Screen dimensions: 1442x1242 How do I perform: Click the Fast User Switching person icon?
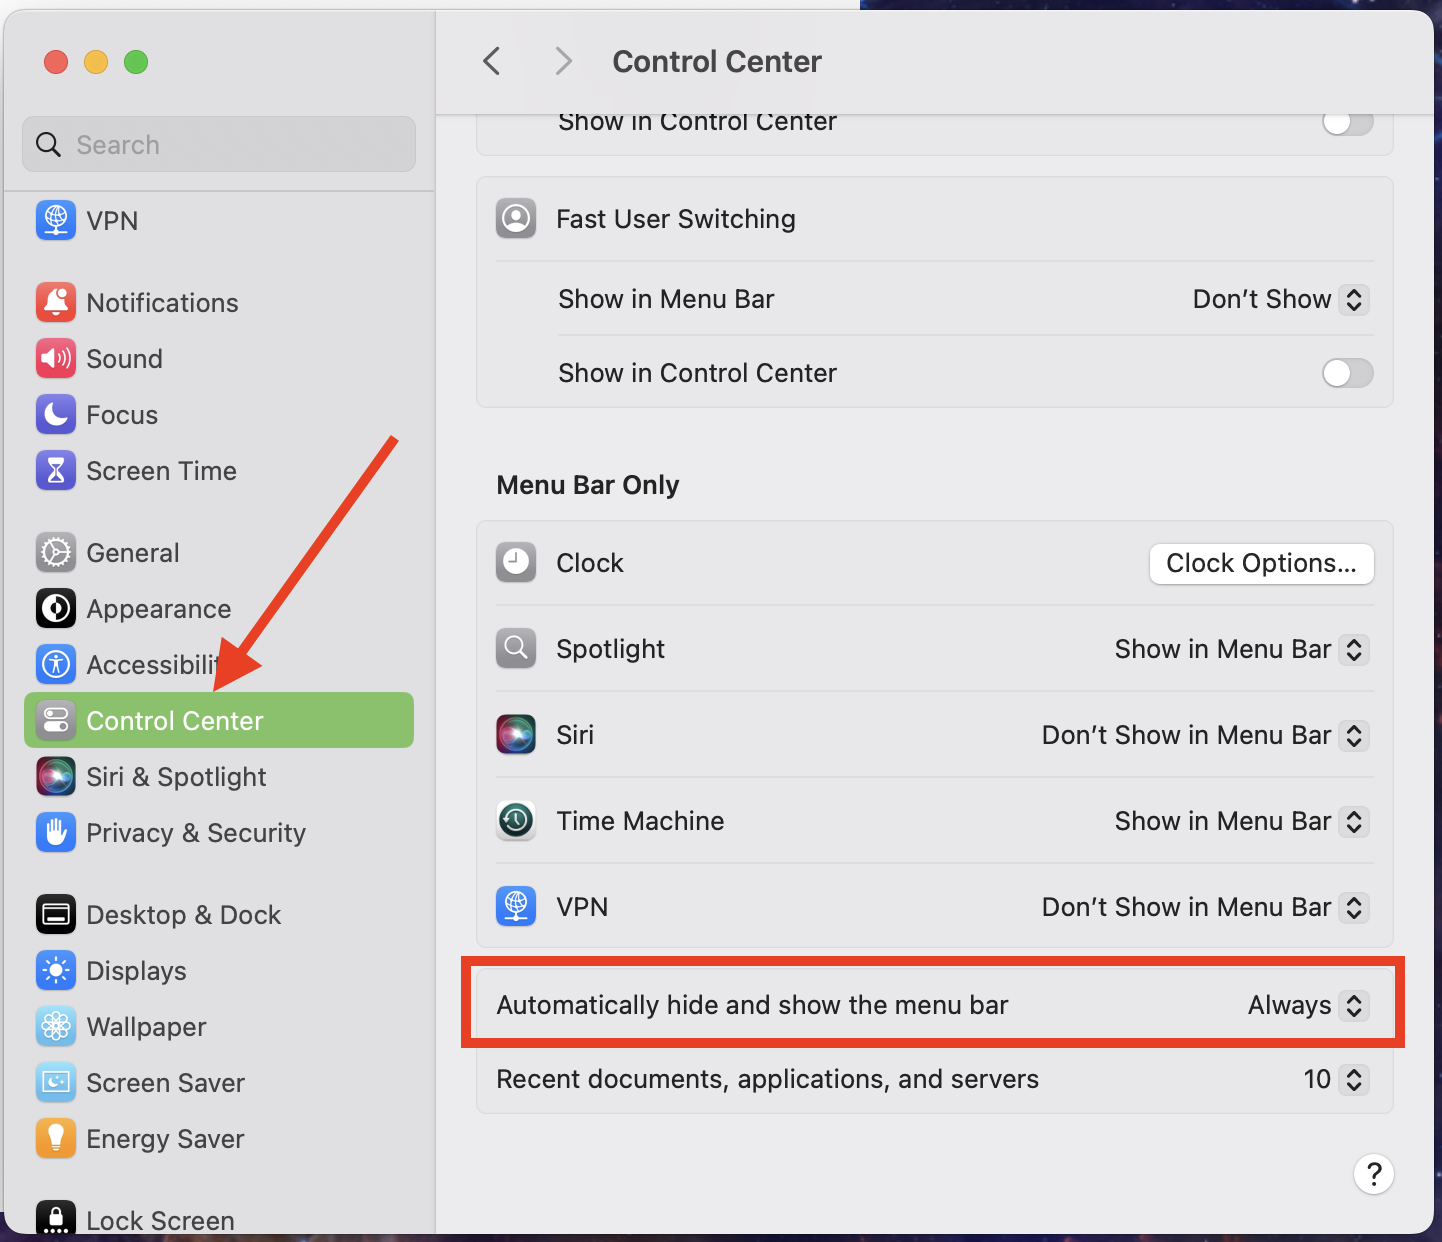(516, 218)
